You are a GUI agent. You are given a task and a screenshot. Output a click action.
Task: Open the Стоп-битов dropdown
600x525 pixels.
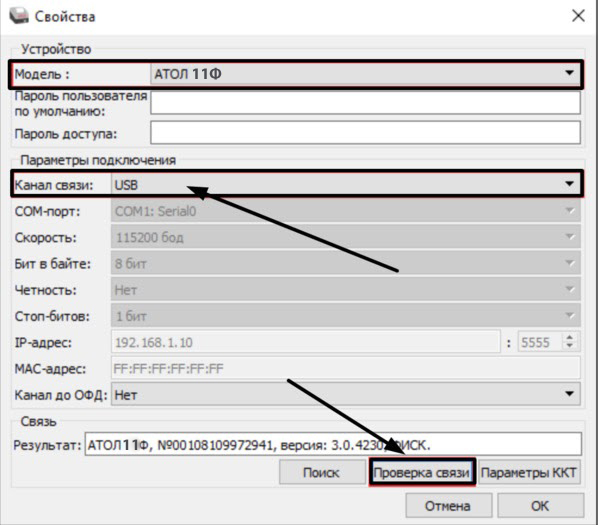pyautogui.click(x=344, y=315)
